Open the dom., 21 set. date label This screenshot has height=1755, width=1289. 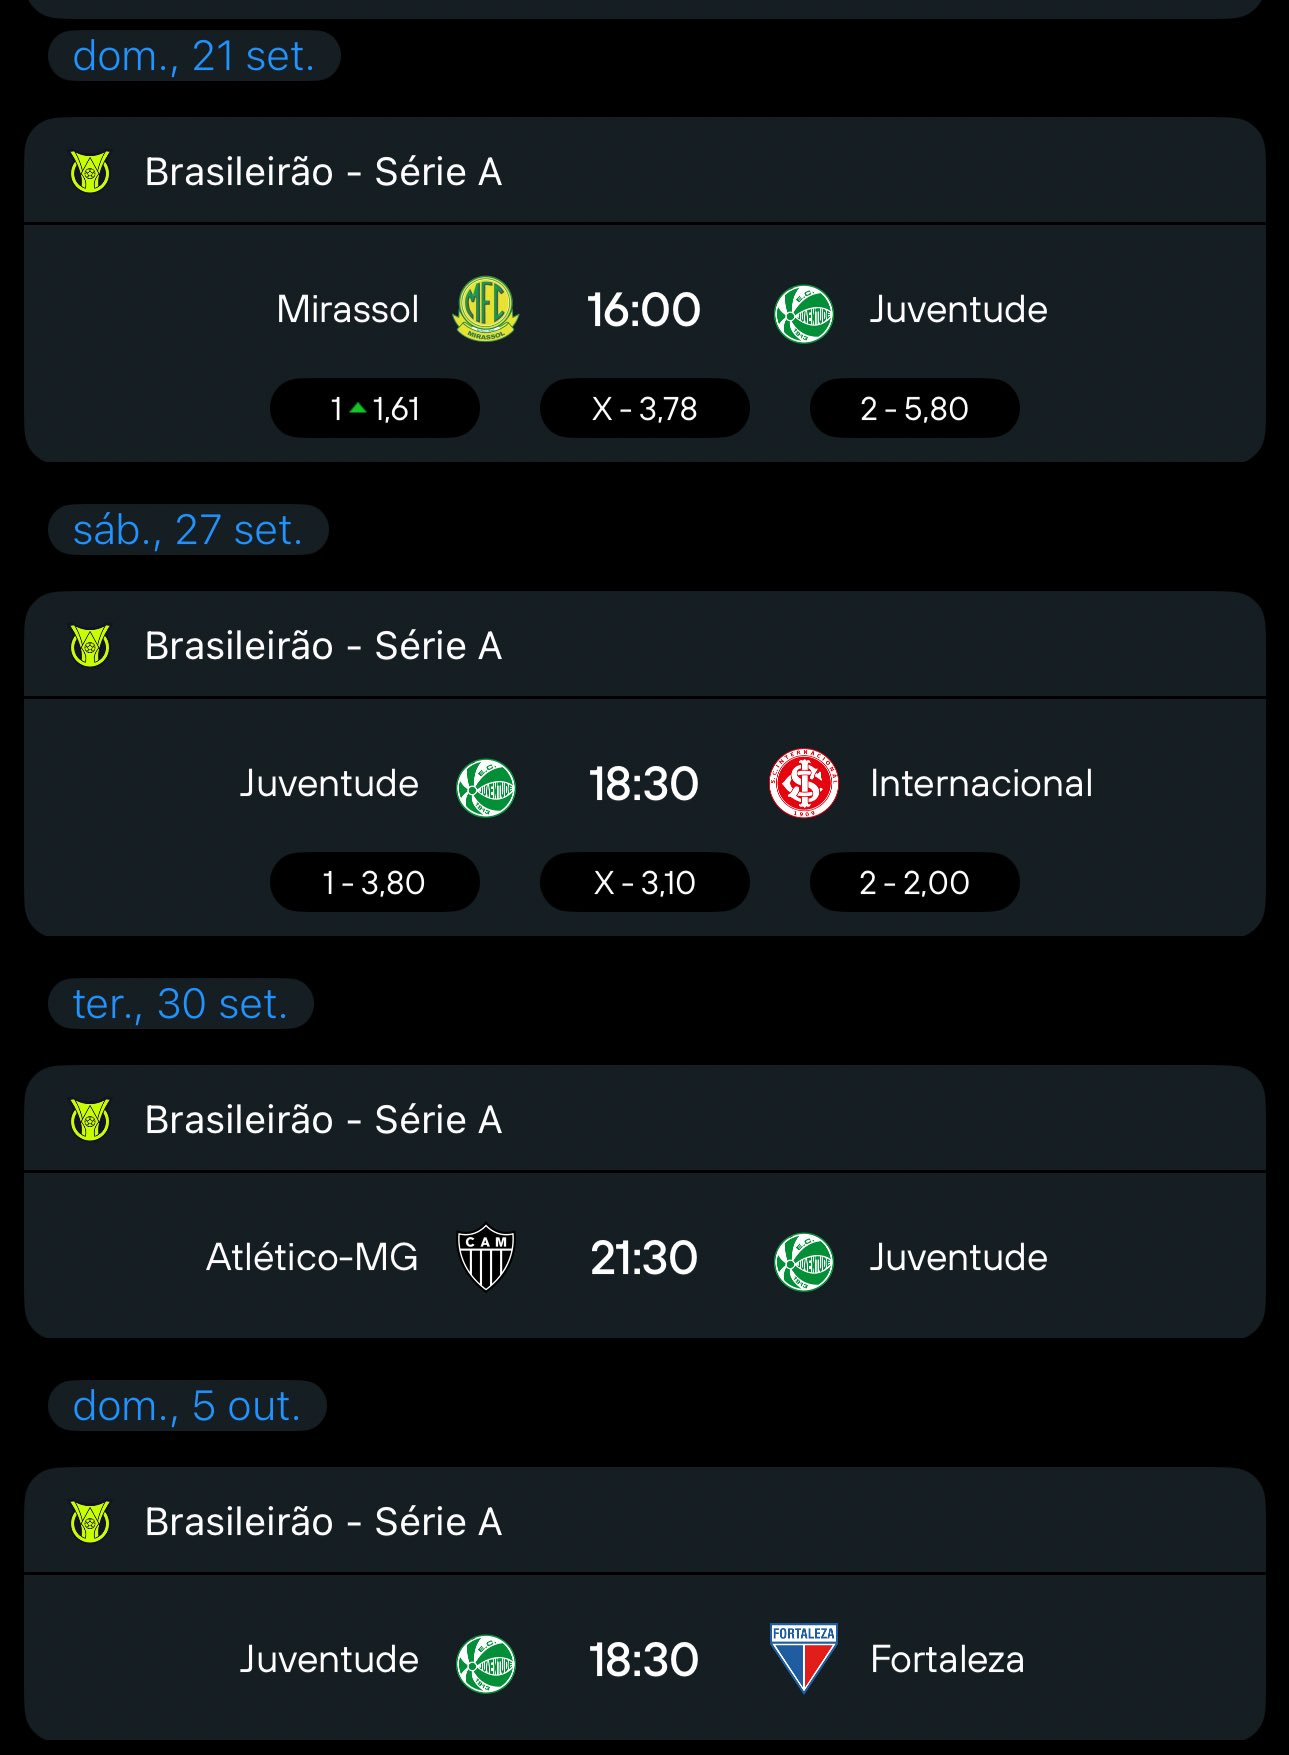pos(194,56)
